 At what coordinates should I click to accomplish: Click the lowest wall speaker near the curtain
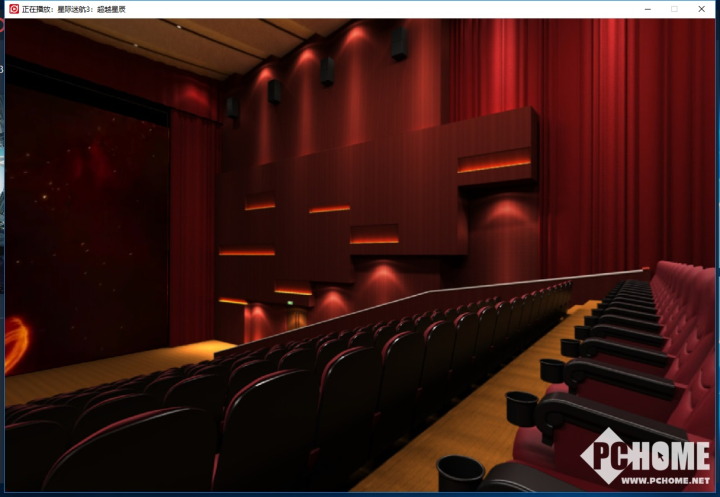(x=233, y=107)
